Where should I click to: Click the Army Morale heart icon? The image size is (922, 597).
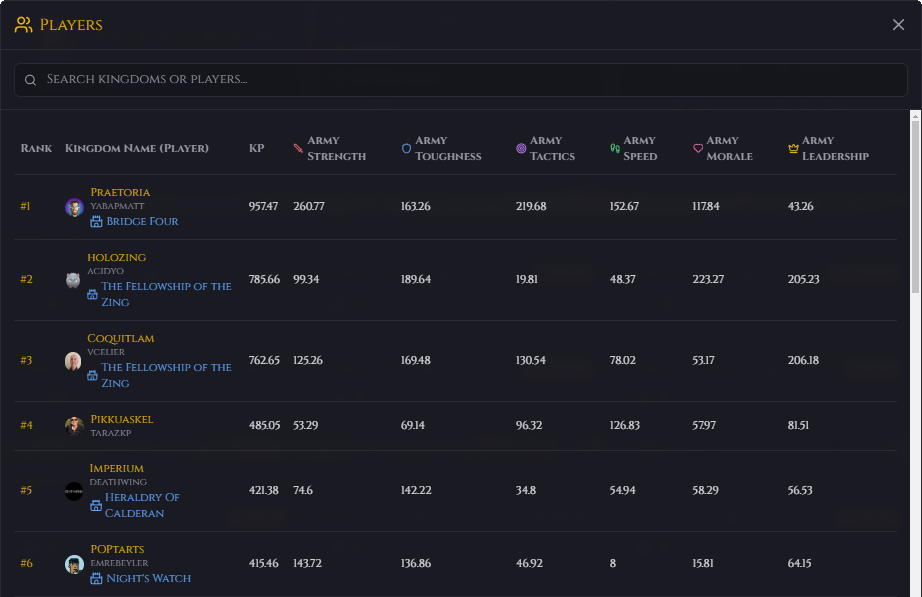tap(698, 148)
